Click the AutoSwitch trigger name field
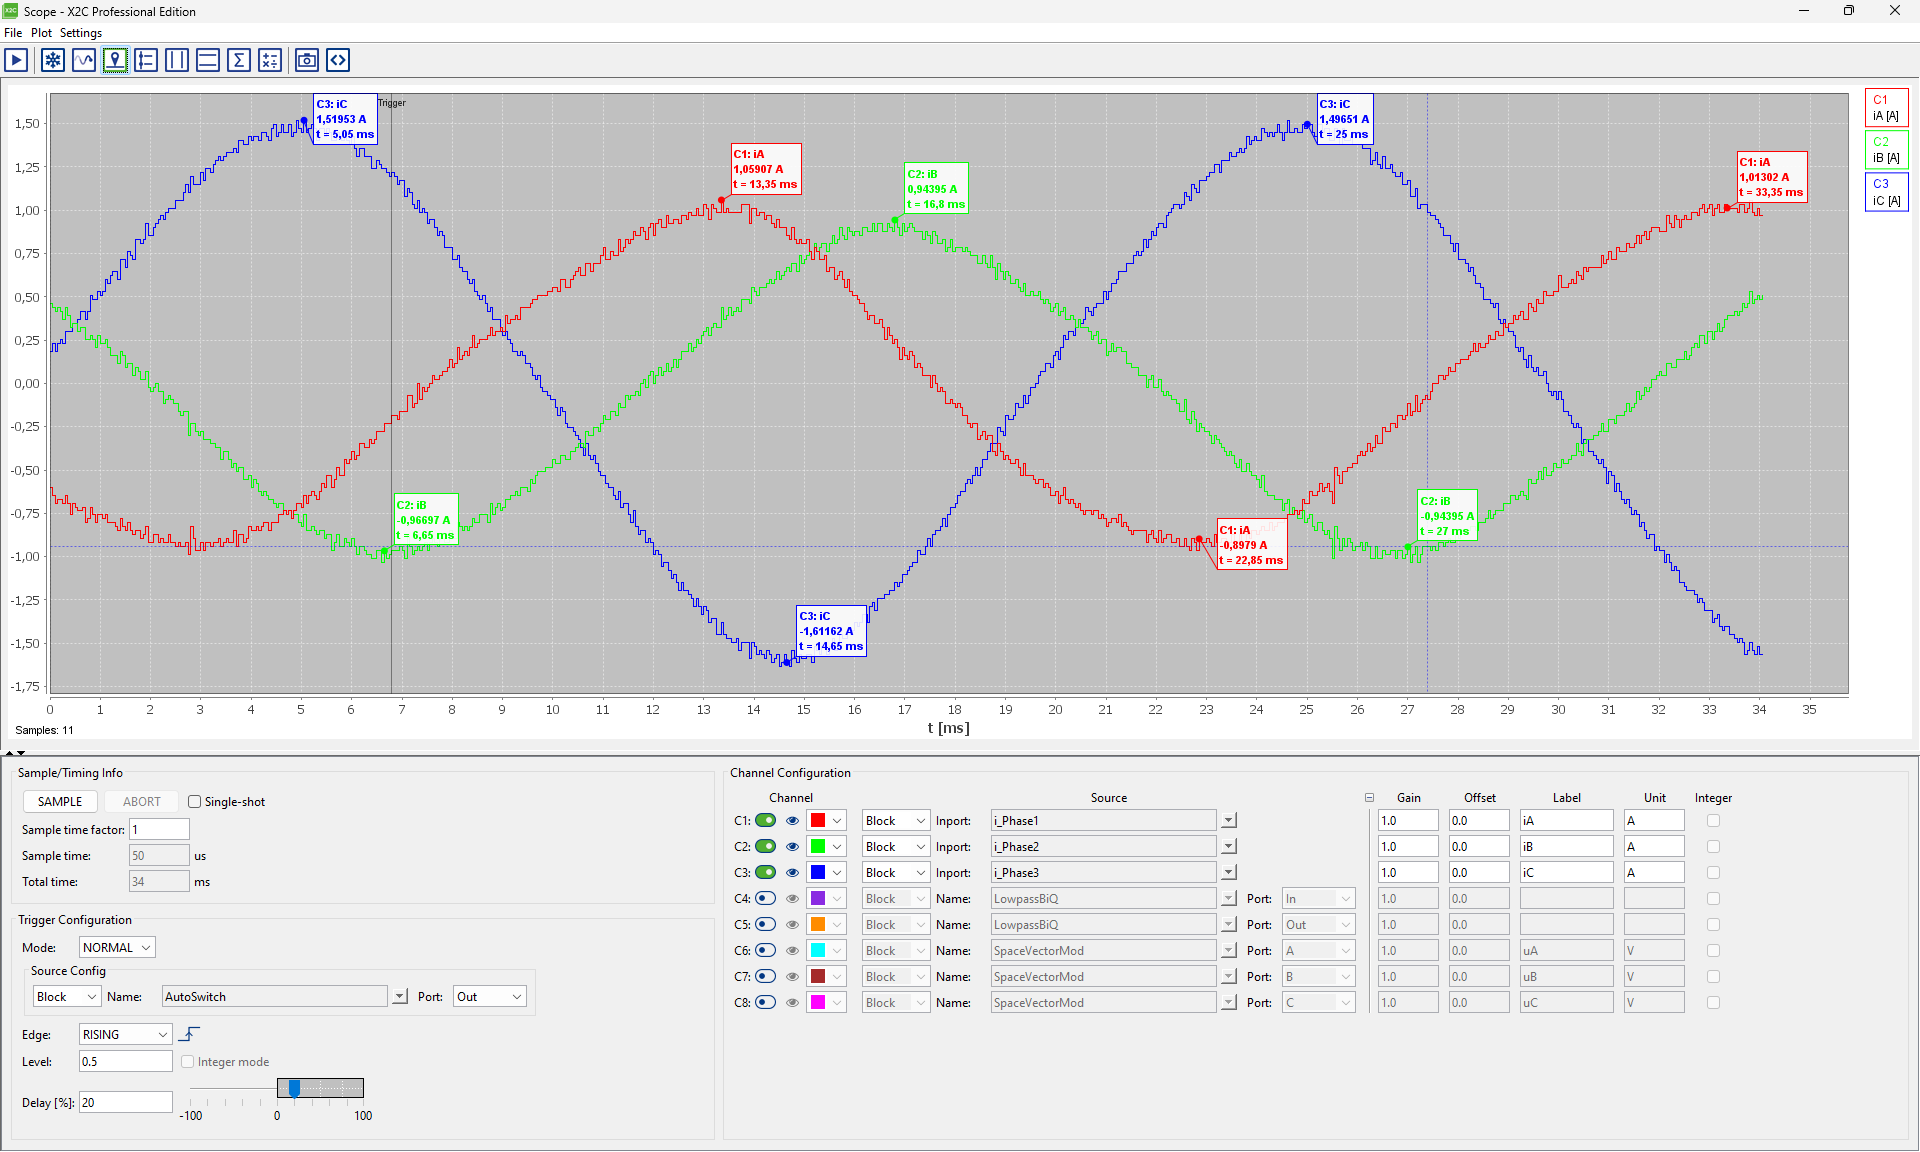The height and width of the screenshot is (1152, 1920). point(275,997)
